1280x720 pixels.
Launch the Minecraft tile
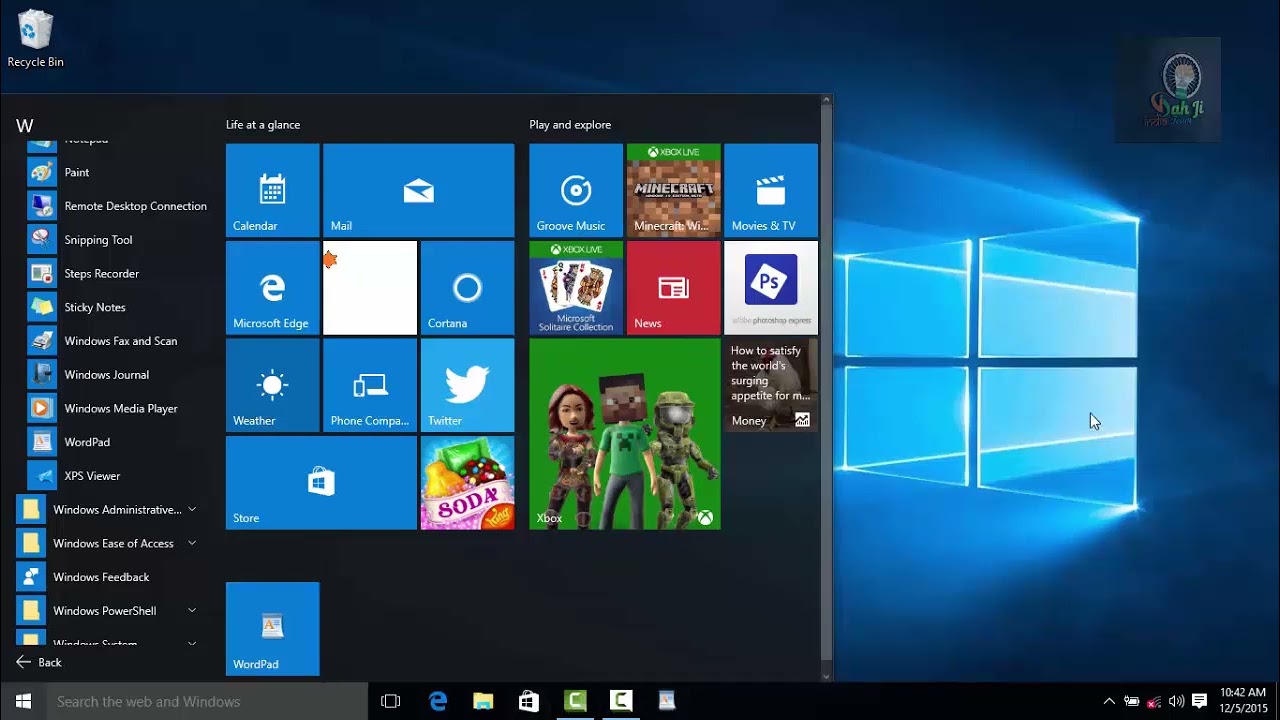[x=673, y=190]
